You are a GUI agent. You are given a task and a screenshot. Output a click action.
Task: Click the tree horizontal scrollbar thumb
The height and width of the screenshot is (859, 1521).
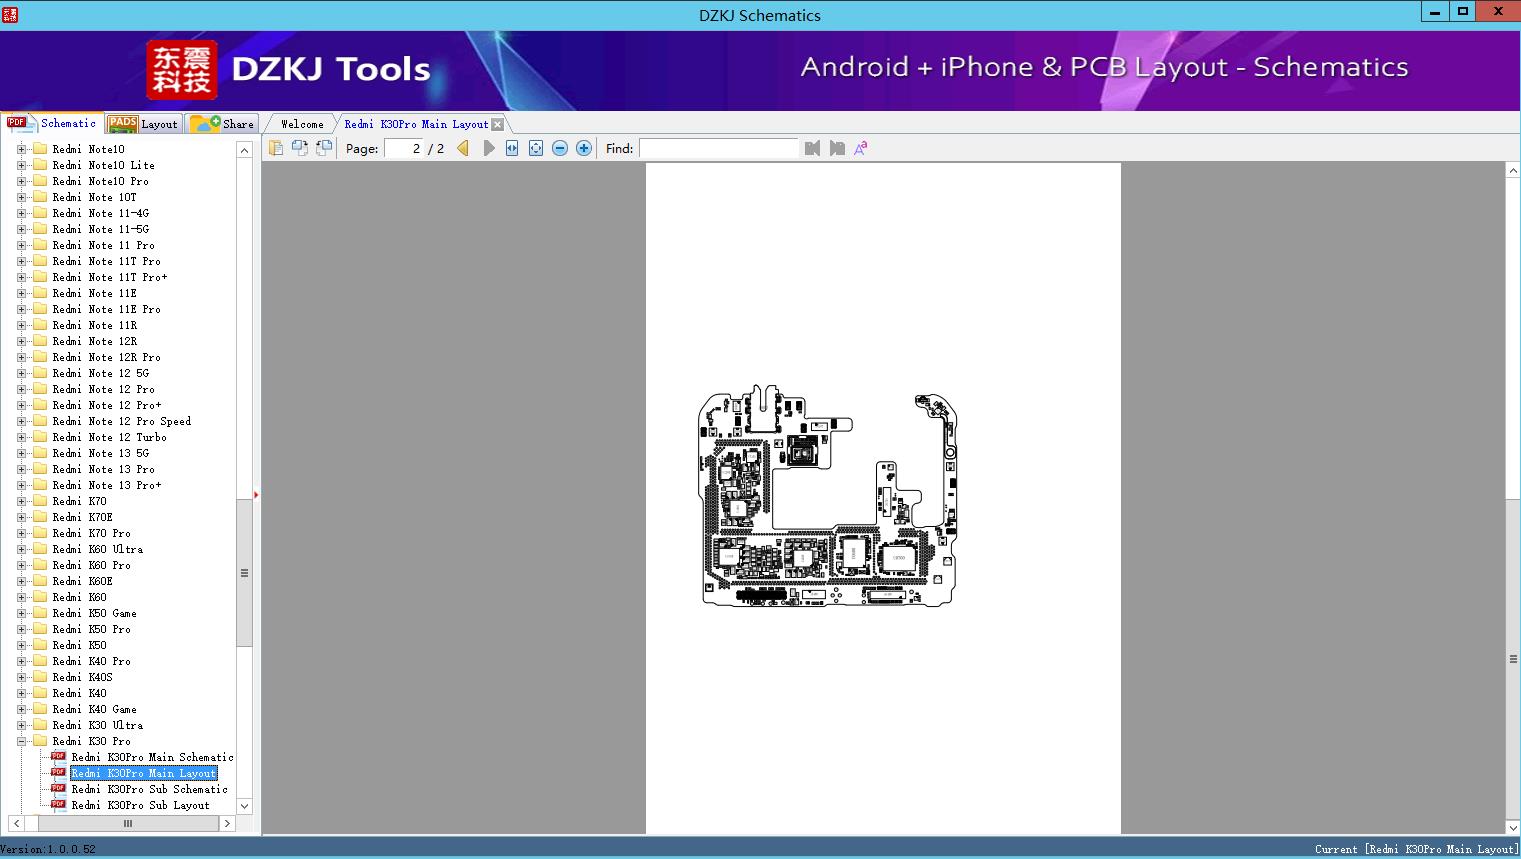(x=128, y=823)
